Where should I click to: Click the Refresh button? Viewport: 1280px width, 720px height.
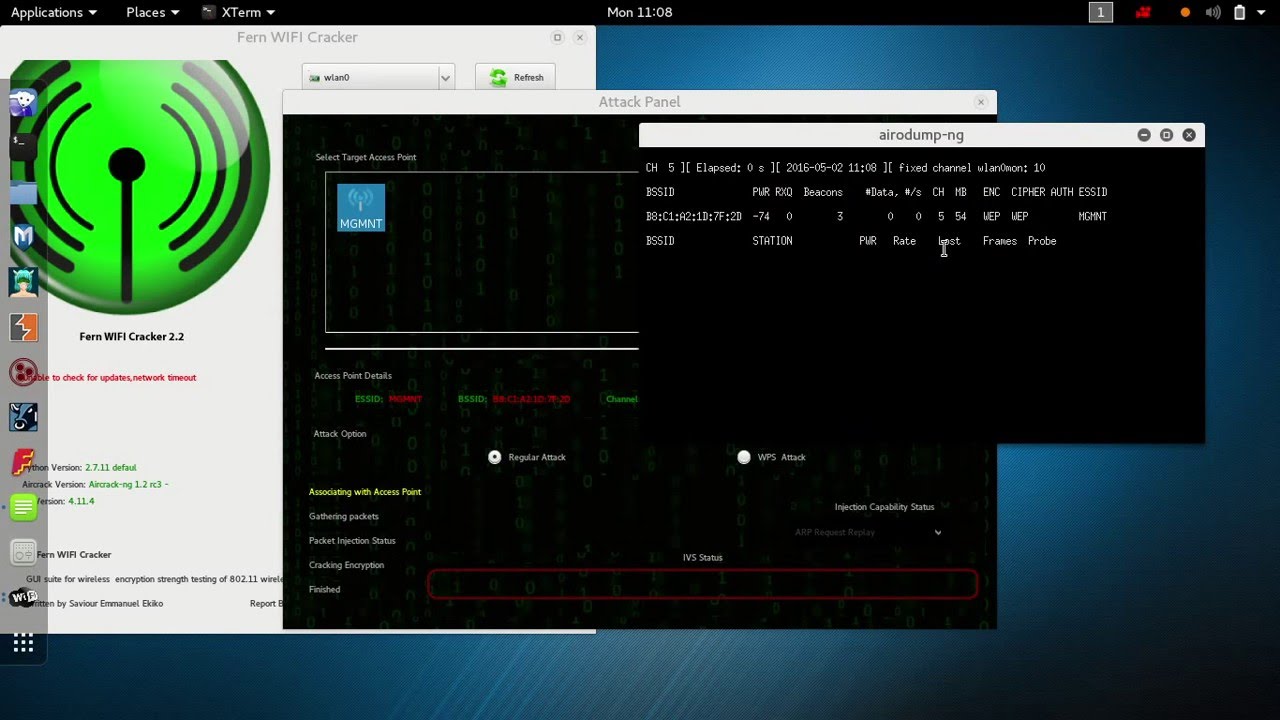516,77
